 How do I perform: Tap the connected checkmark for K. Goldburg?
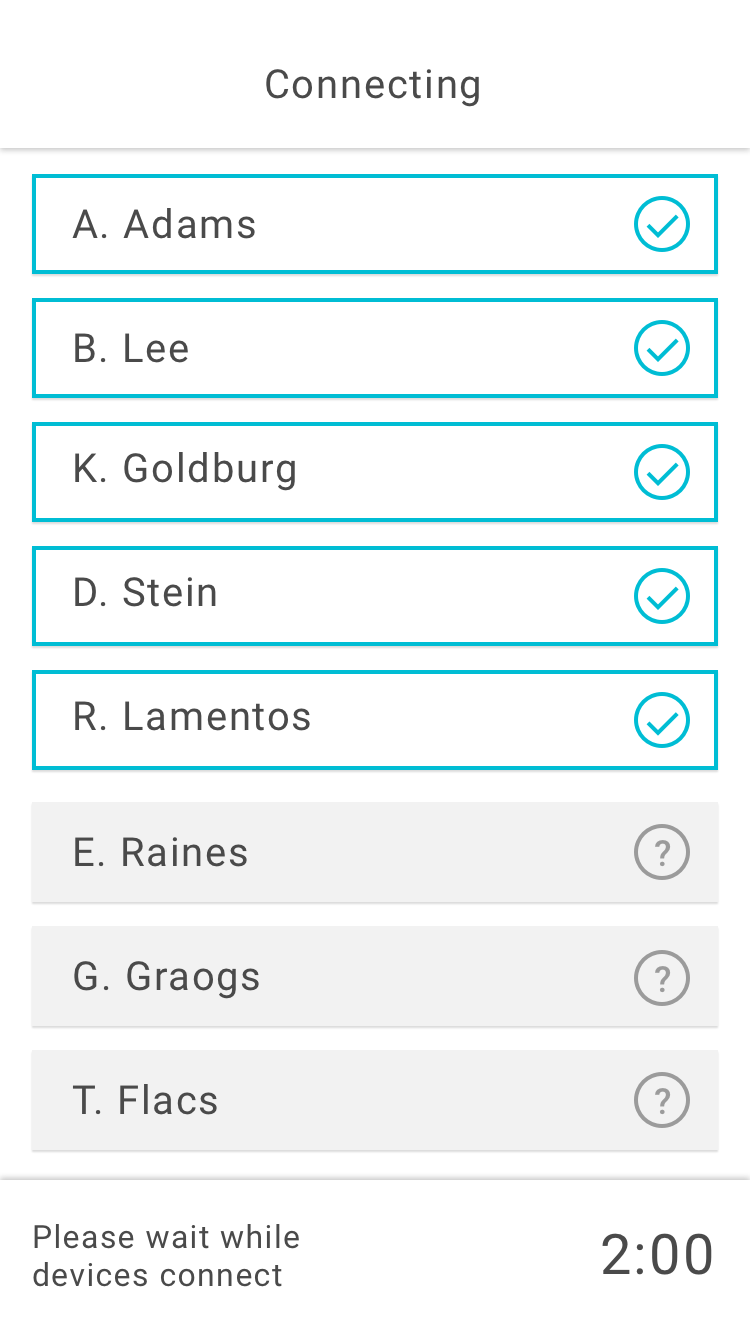pyautogui.click(x=662, y=472)
